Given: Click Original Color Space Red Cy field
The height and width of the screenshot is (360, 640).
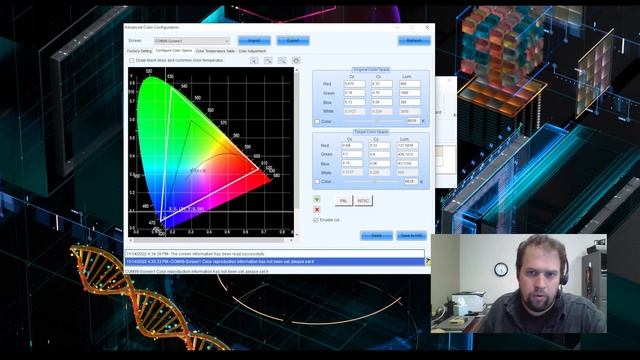Looking at the screenshot, I should [382, 84].
